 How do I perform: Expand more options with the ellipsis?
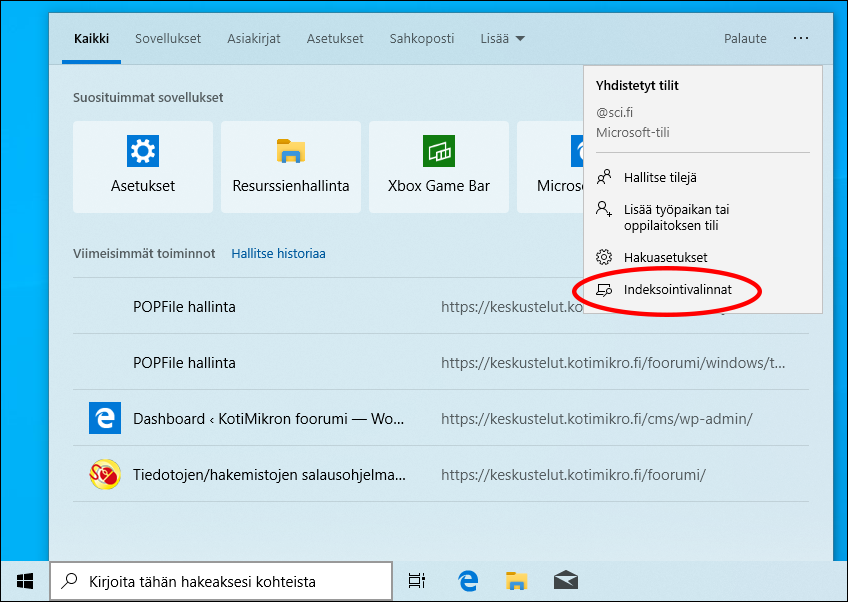click(801, 38)
